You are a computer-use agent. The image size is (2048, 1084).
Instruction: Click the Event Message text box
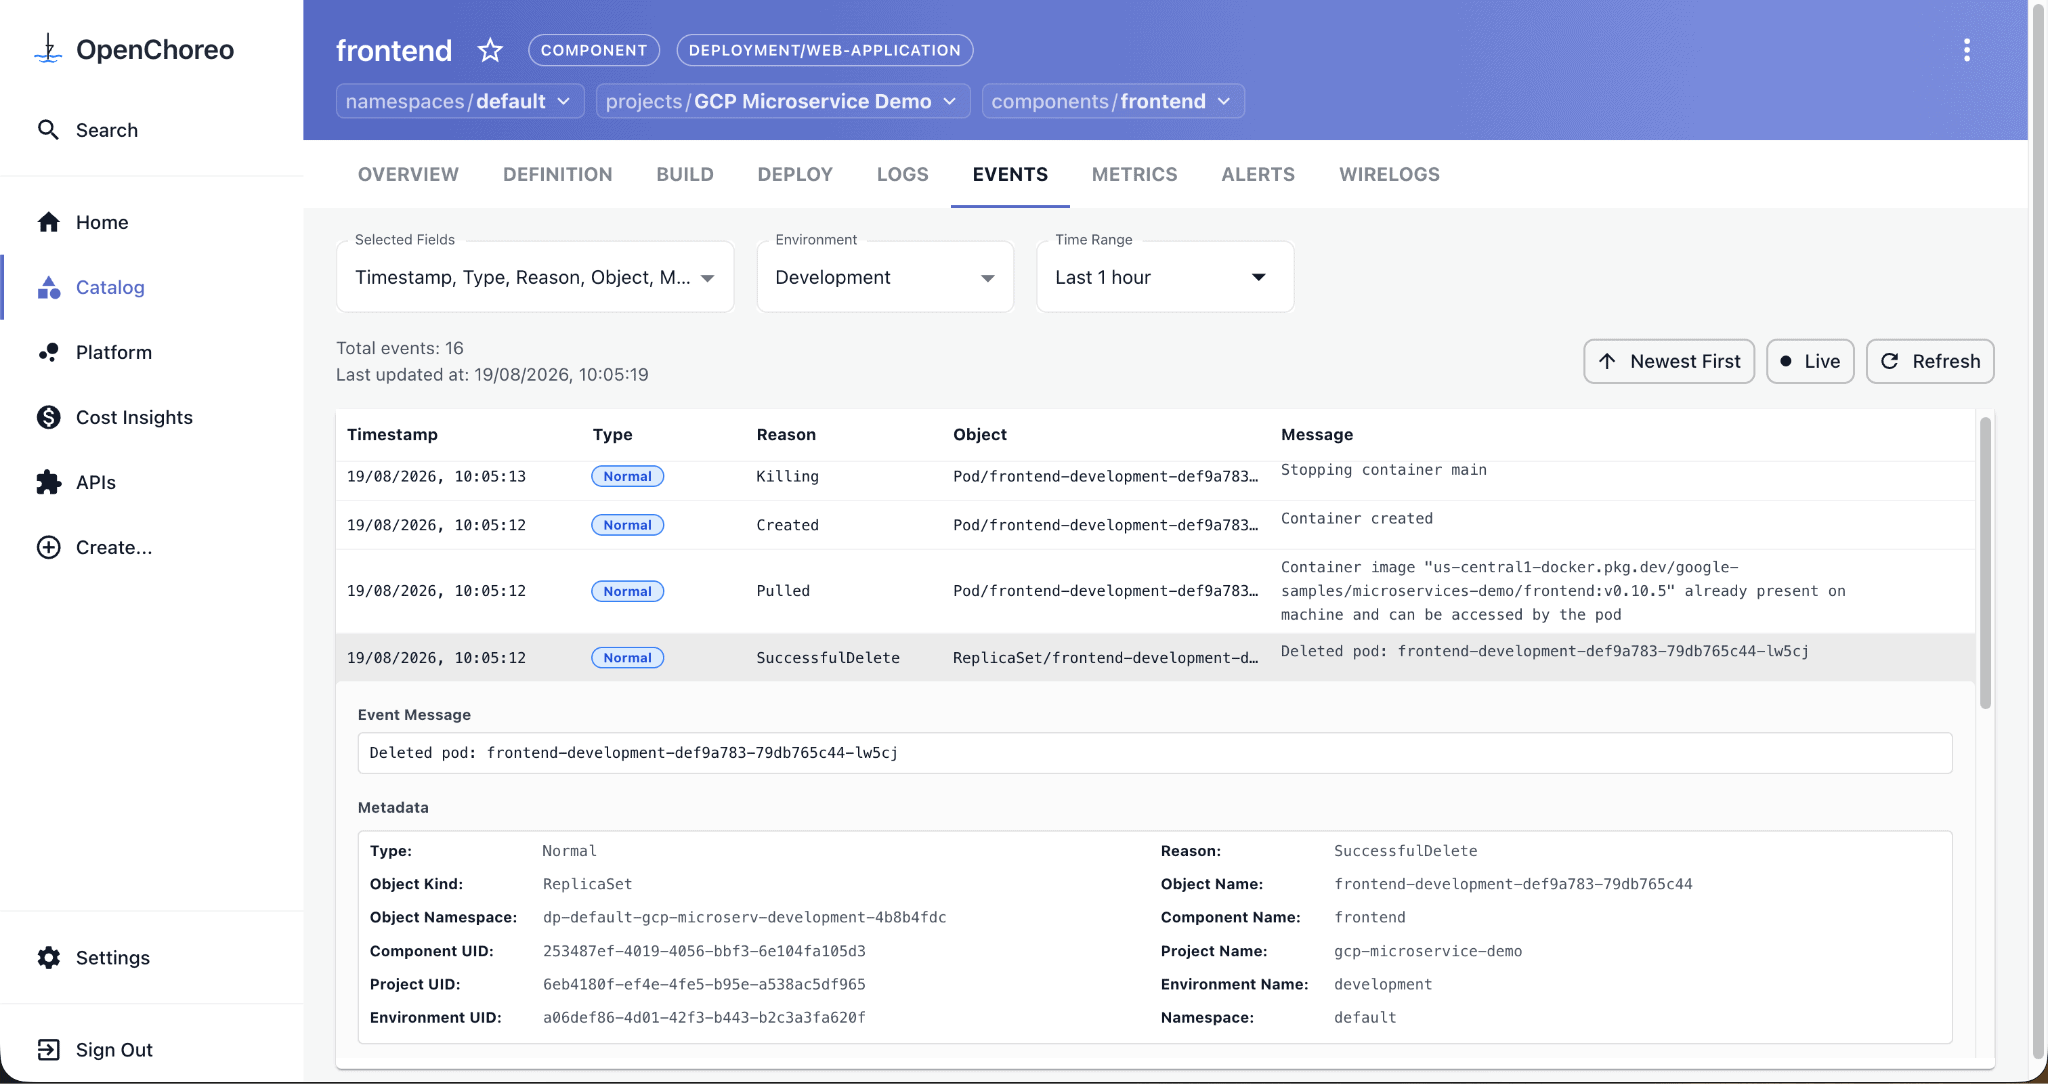[x=1155, y=753]
